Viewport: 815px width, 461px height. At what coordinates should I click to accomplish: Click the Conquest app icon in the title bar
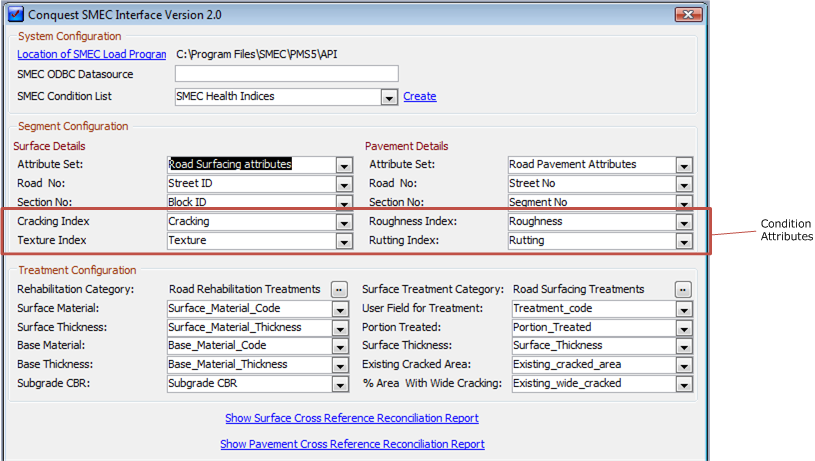click(16, 14)
